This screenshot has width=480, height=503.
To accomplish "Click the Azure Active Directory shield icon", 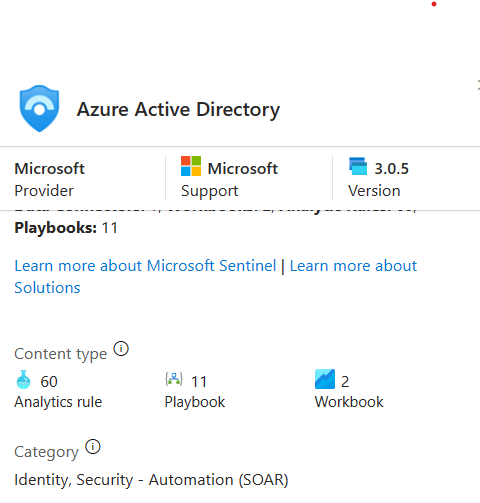I will pos(39,108).
